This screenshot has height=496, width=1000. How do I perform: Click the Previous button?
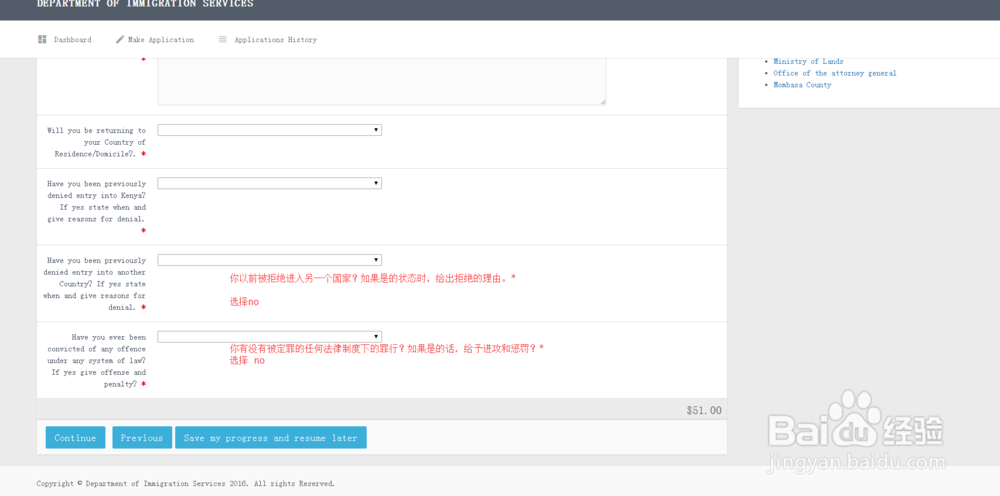(x=142, y=438)
